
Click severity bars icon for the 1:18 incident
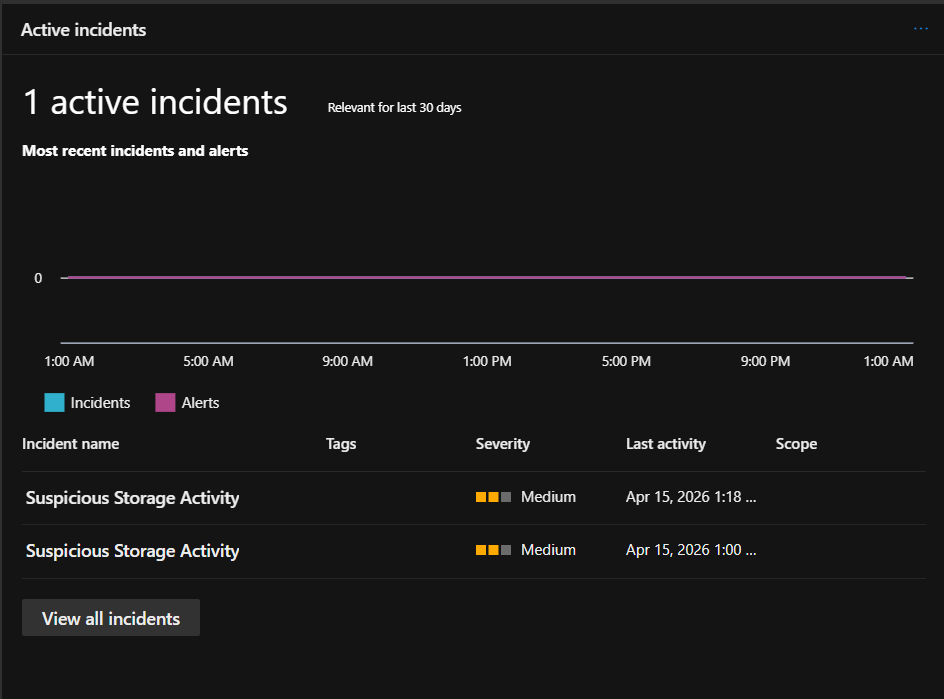(x=493, y=497)
